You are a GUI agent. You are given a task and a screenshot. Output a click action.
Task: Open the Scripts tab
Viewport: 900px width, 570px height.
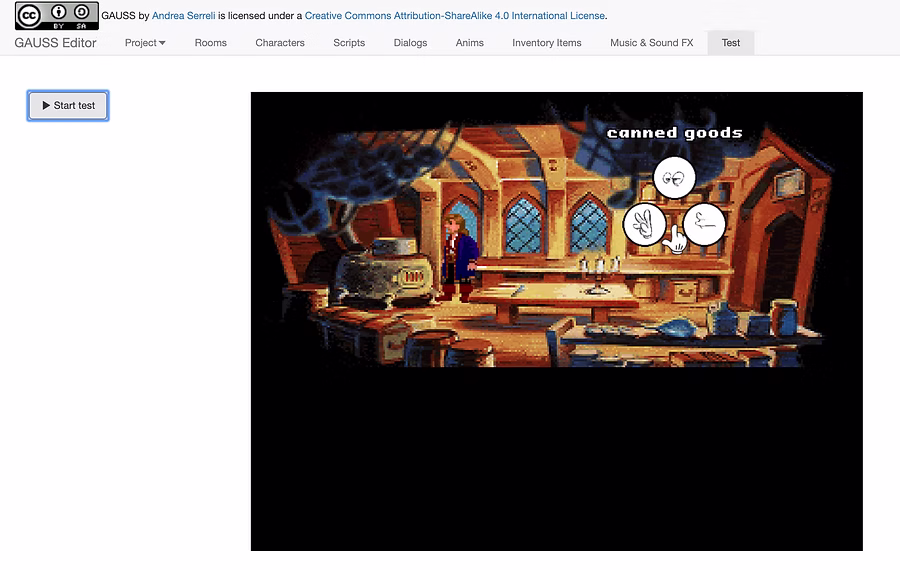[x=349, y=42]
